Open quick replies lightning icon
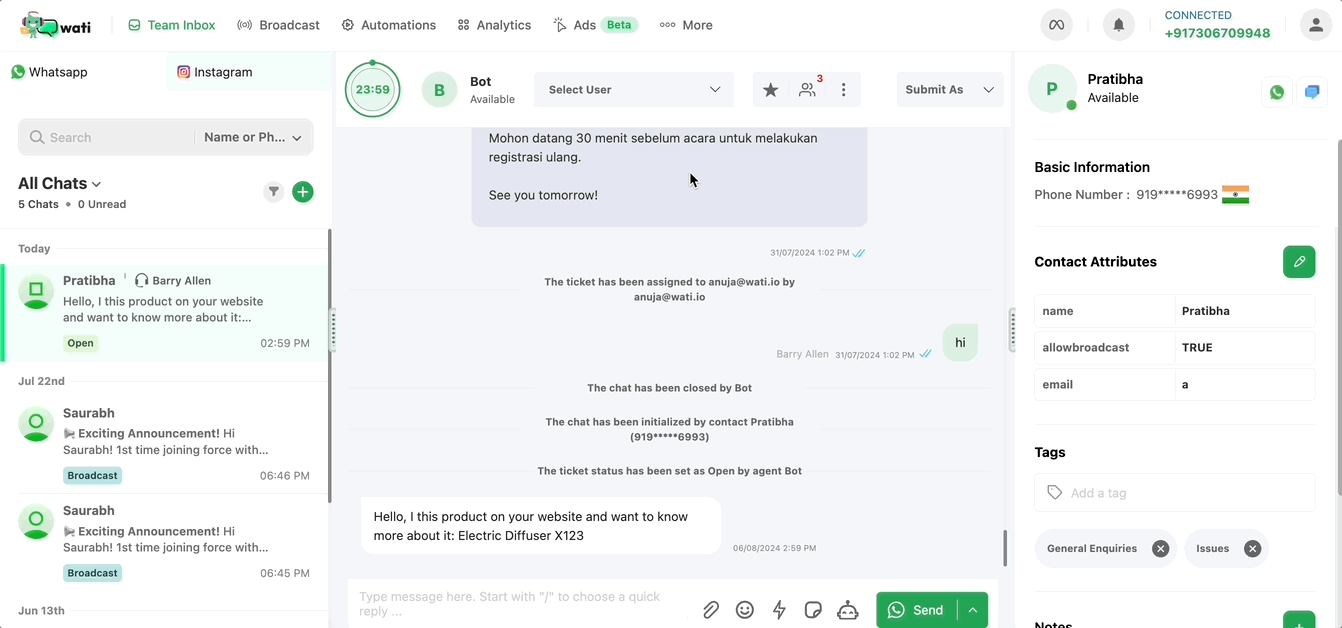1342x628 pixels. [x=779, y=610]
